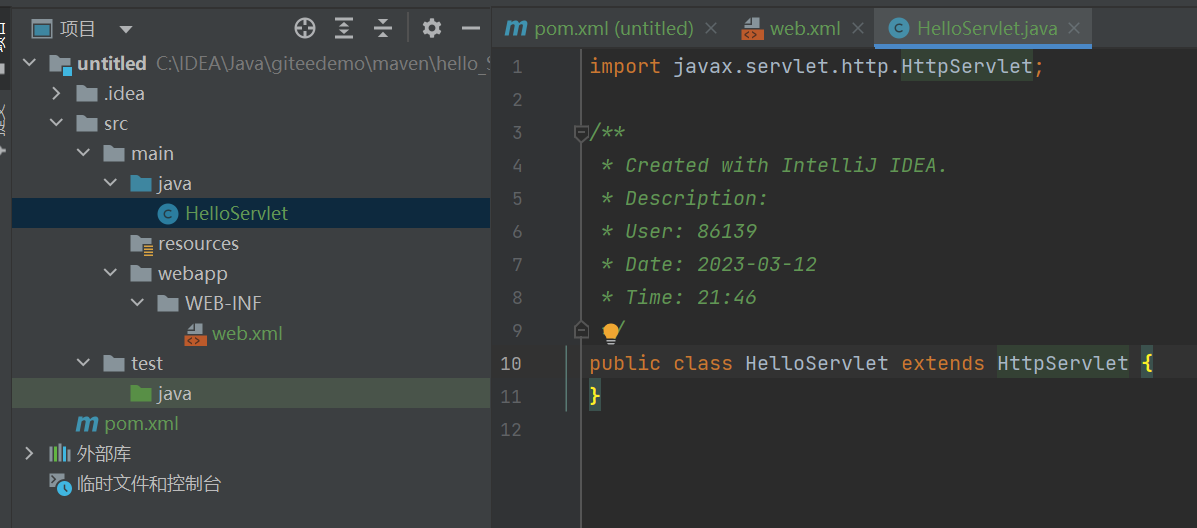1197x528 pixels.
Task: Click line number 1 in the gutter
Action: (518, 67)
